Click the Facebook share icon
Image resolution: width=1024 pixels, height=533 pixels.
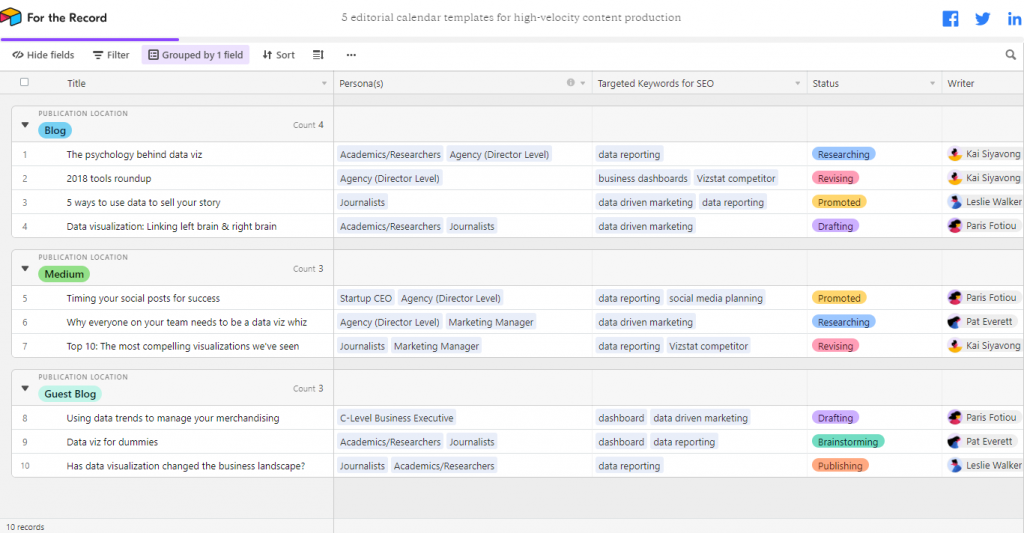[x=950, y=19]
